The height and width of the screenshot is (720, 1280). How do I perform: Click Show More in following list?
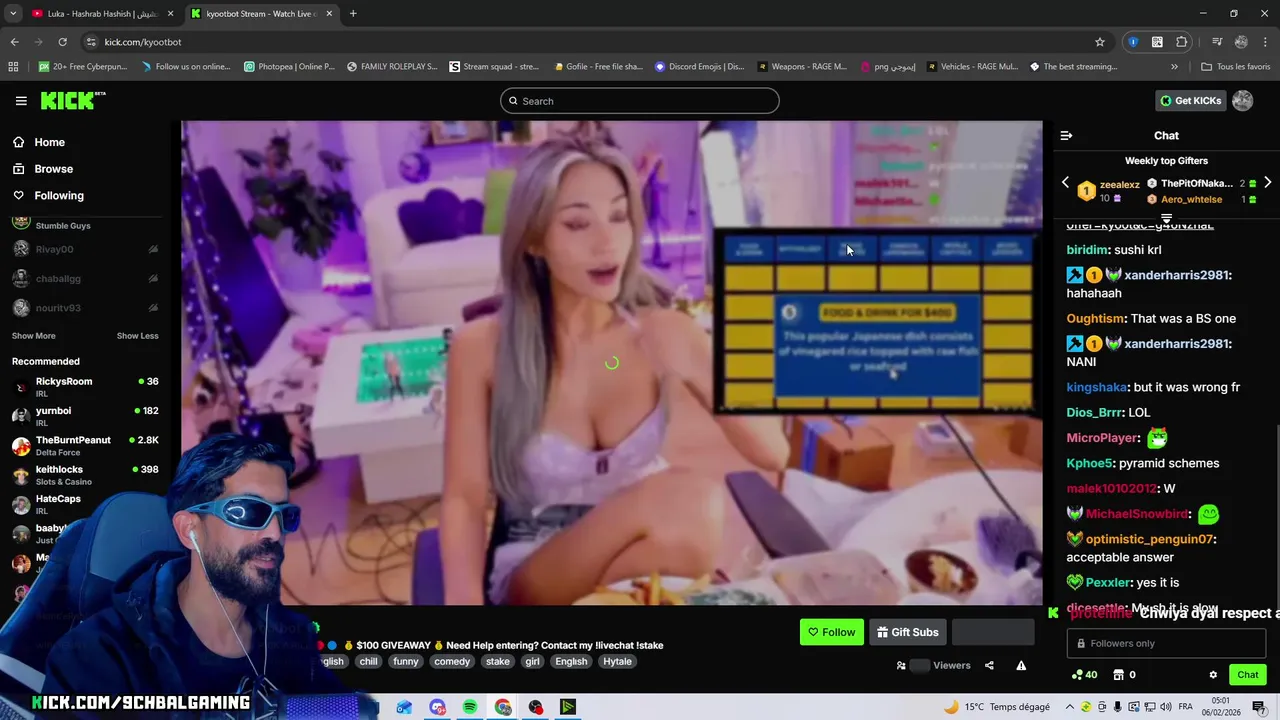[x=34, y=336]
